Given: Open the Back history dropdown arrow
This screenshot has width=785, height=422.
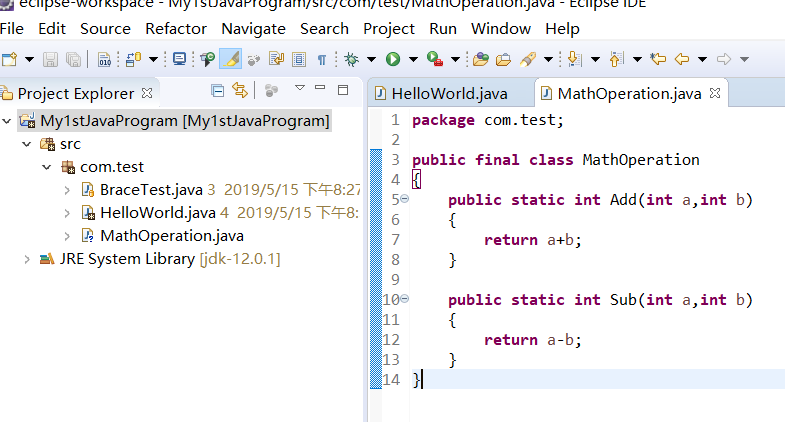Looking at the screenshot, I should click(702, 59).
